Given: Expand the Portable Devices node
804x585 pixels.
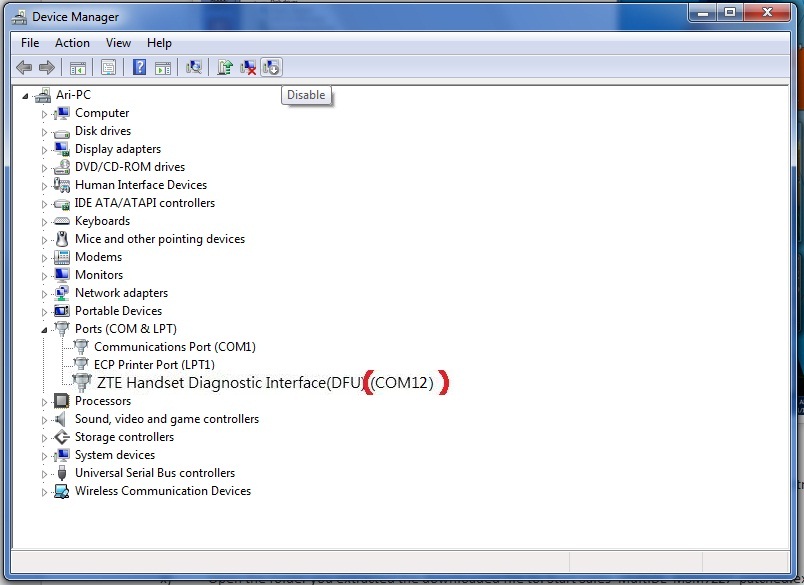Looking at the screenshot, I should 44,312.
